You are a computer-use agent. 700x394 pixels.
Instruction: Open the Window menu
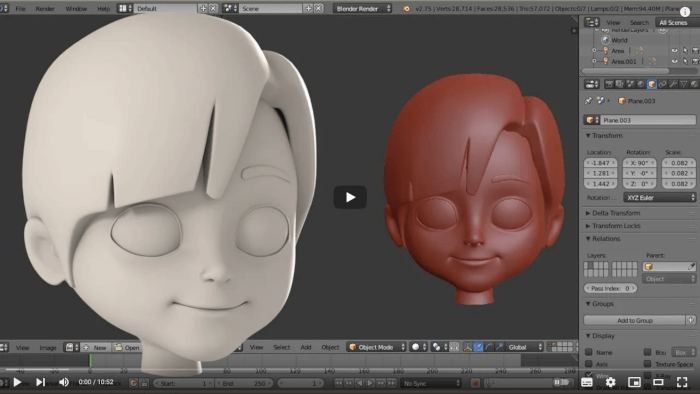pyautogui.click(x=76, y=8)
